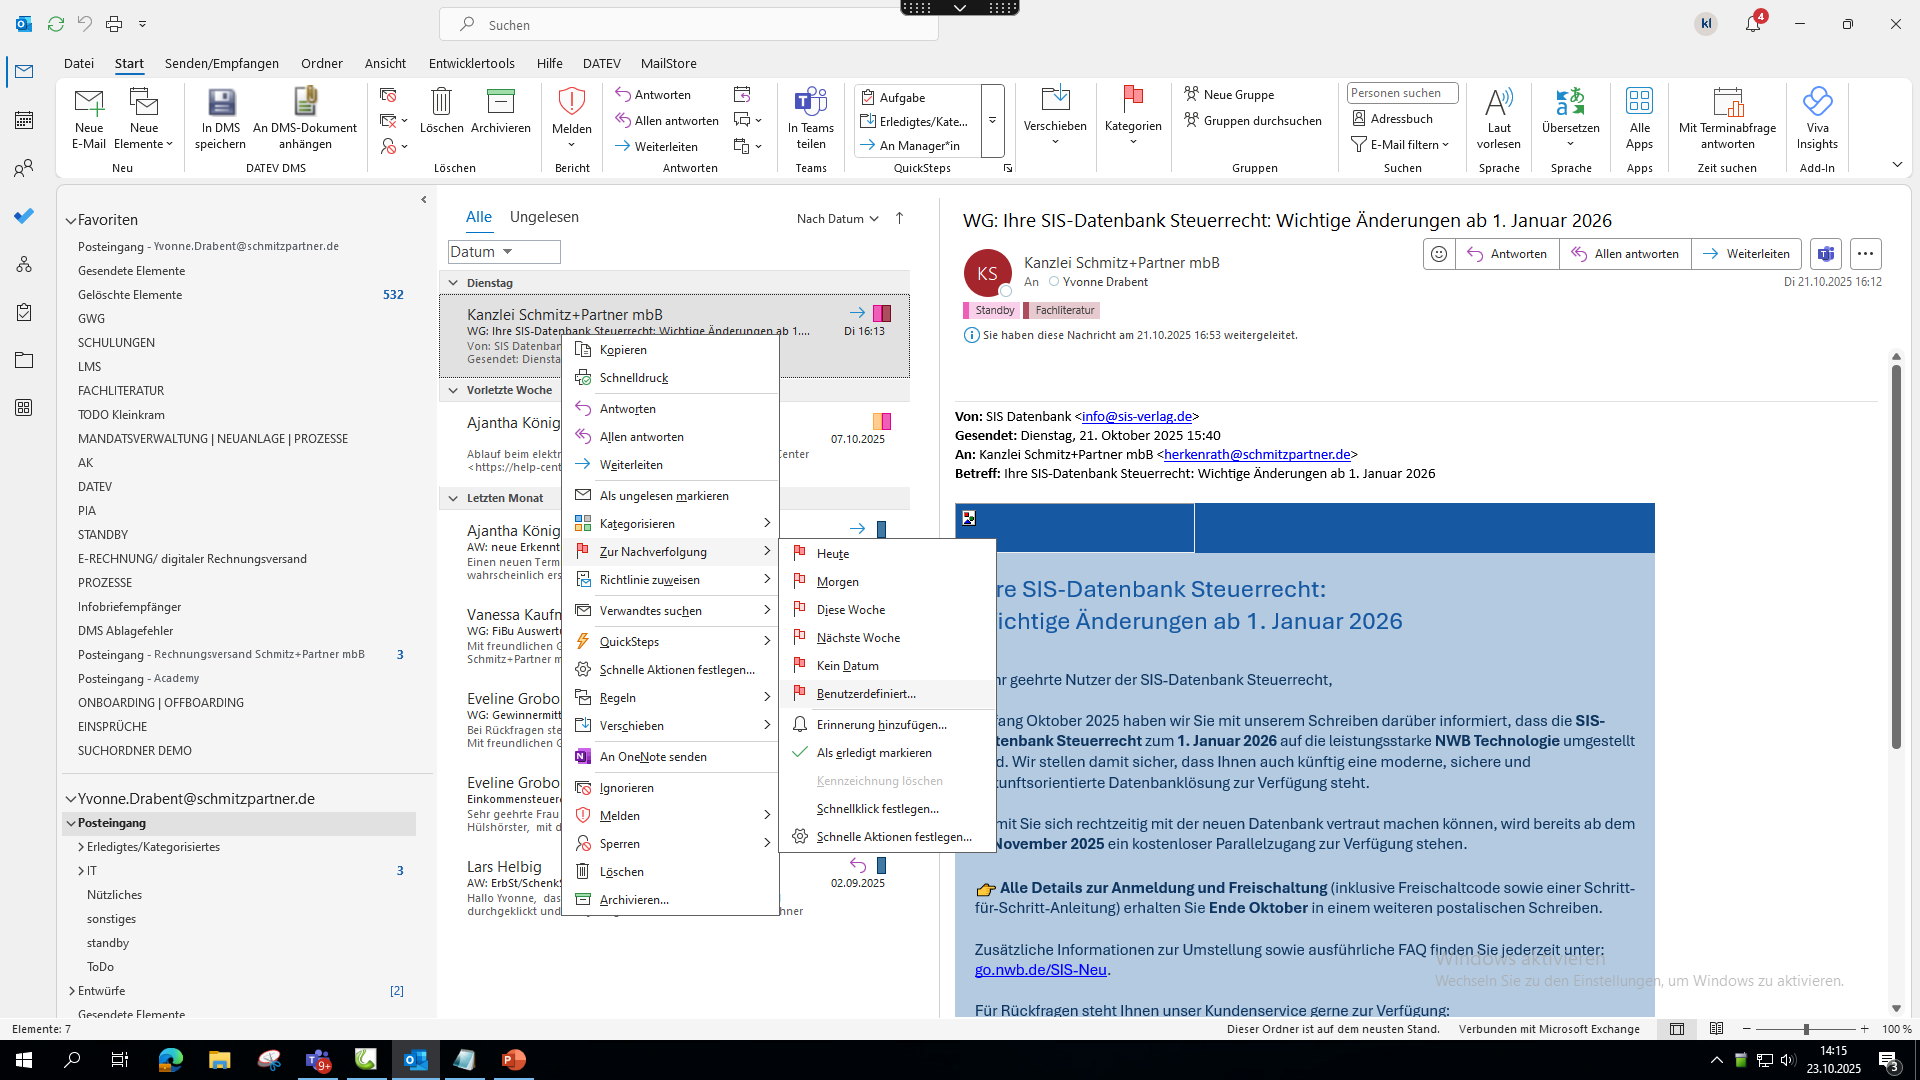Screen dimensions: 1920x1080
Task: Collapse the Dienstag message group
Action: pyautogui.click(x=453, y=283)
